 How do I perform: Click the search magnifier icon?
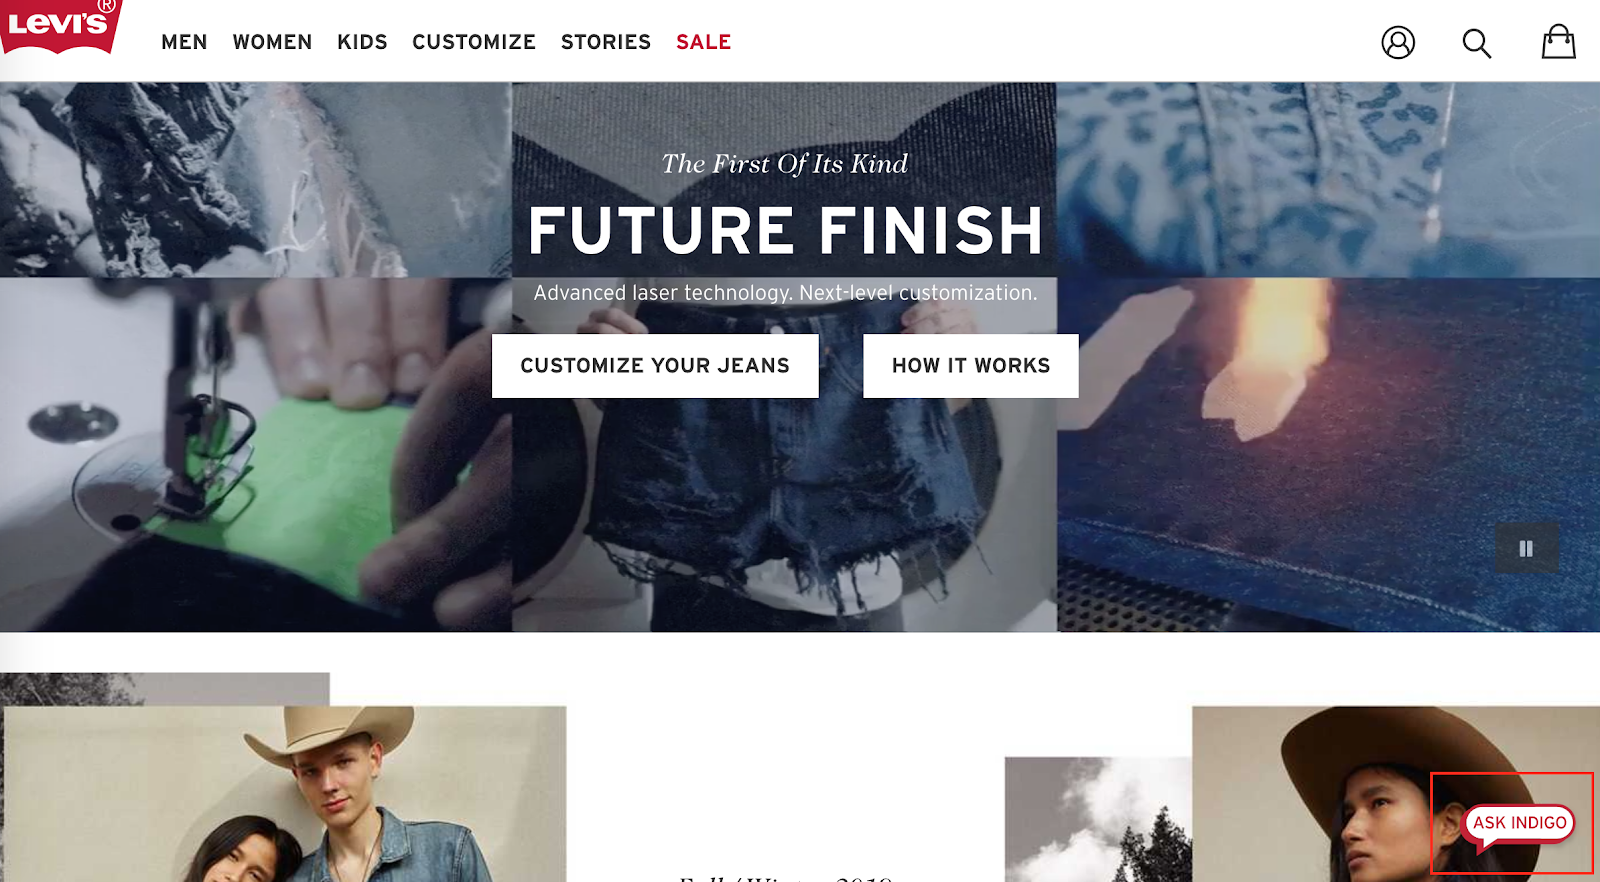(x=1476, y=43)
